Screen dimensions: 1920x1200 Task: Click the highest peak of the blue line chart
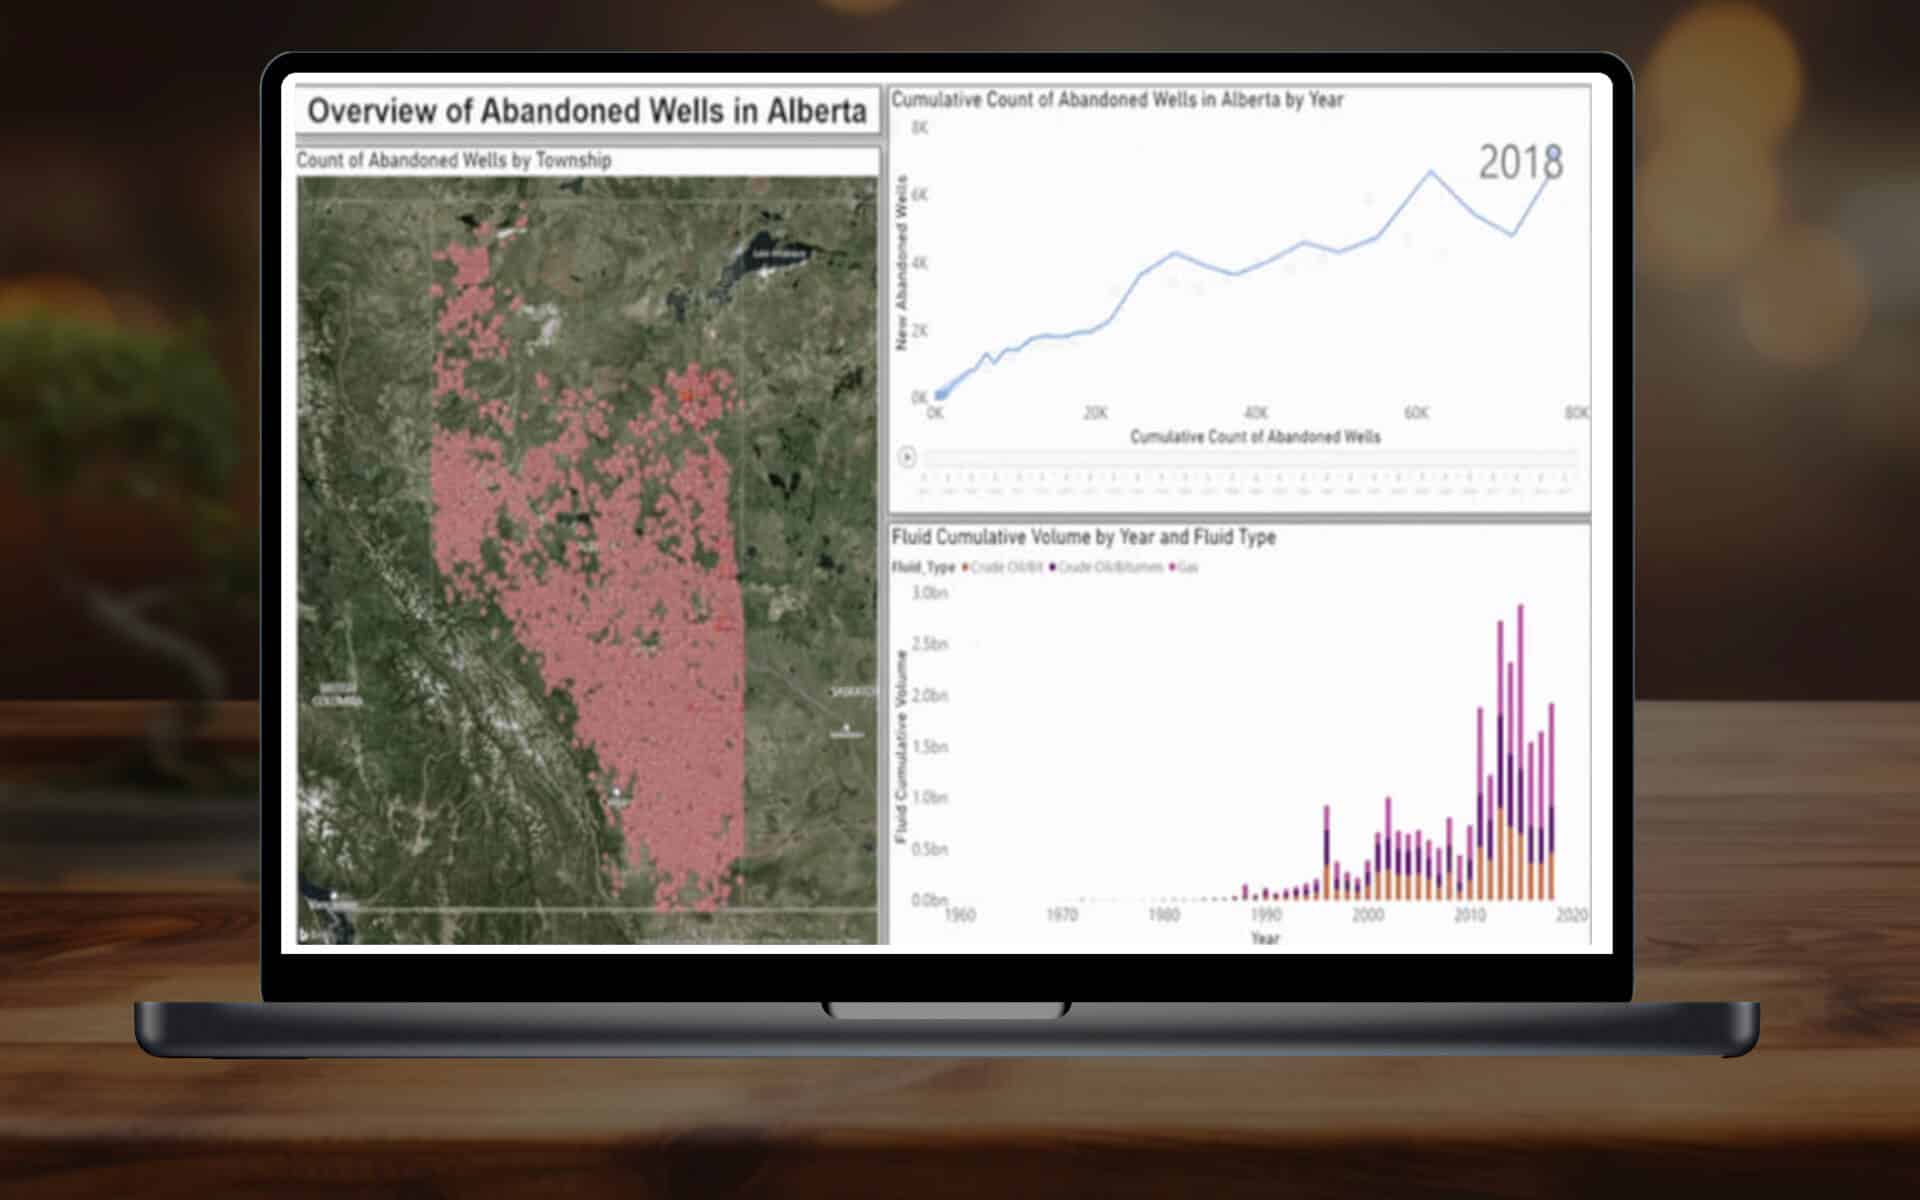coord(1430,173)
